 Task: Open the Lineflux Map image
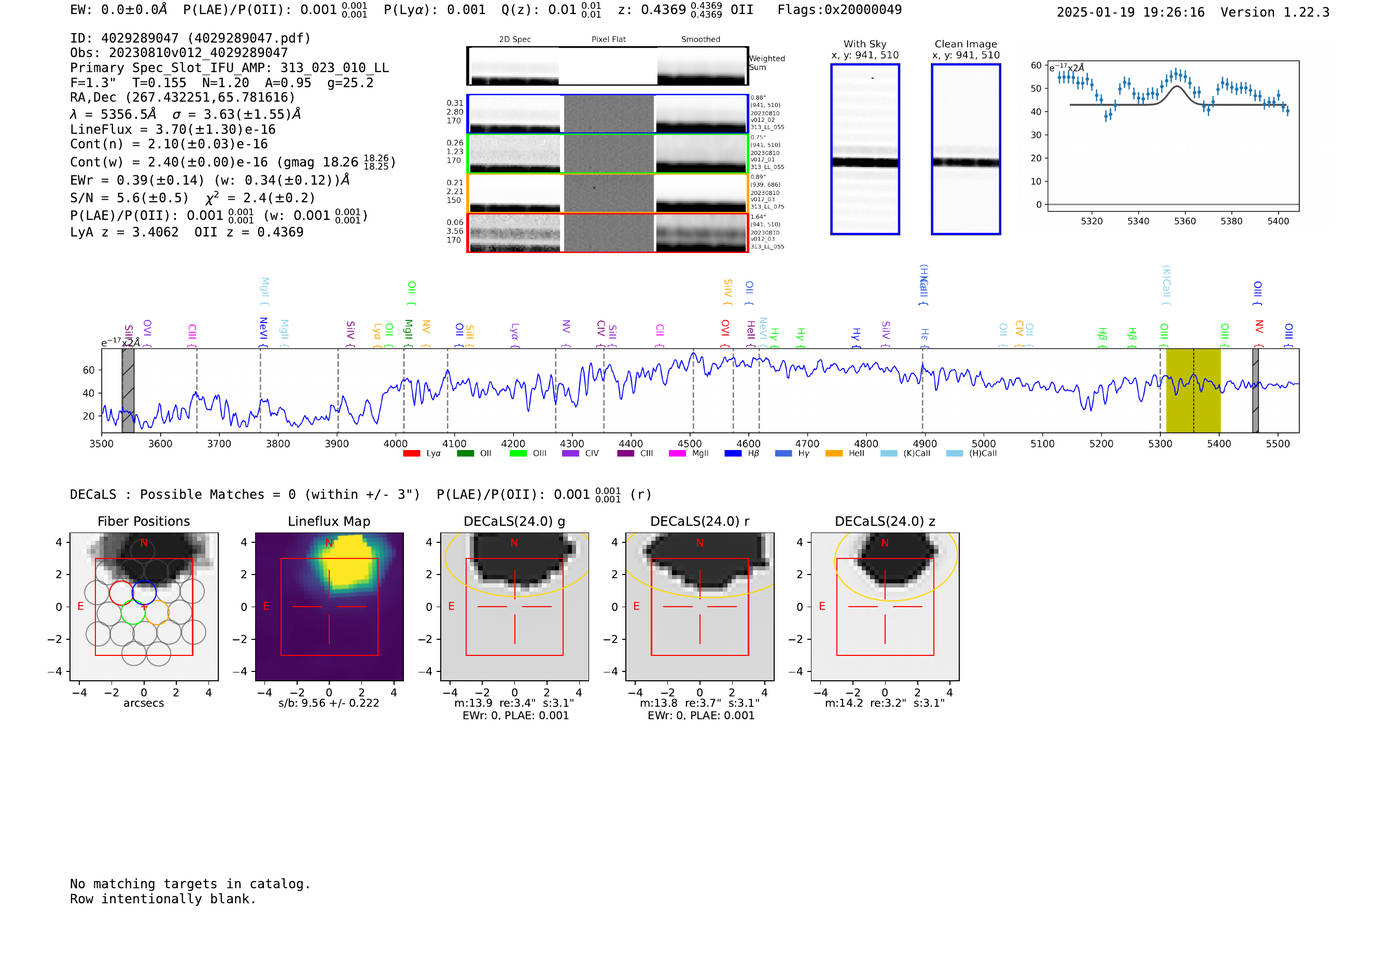pos(329,606)
